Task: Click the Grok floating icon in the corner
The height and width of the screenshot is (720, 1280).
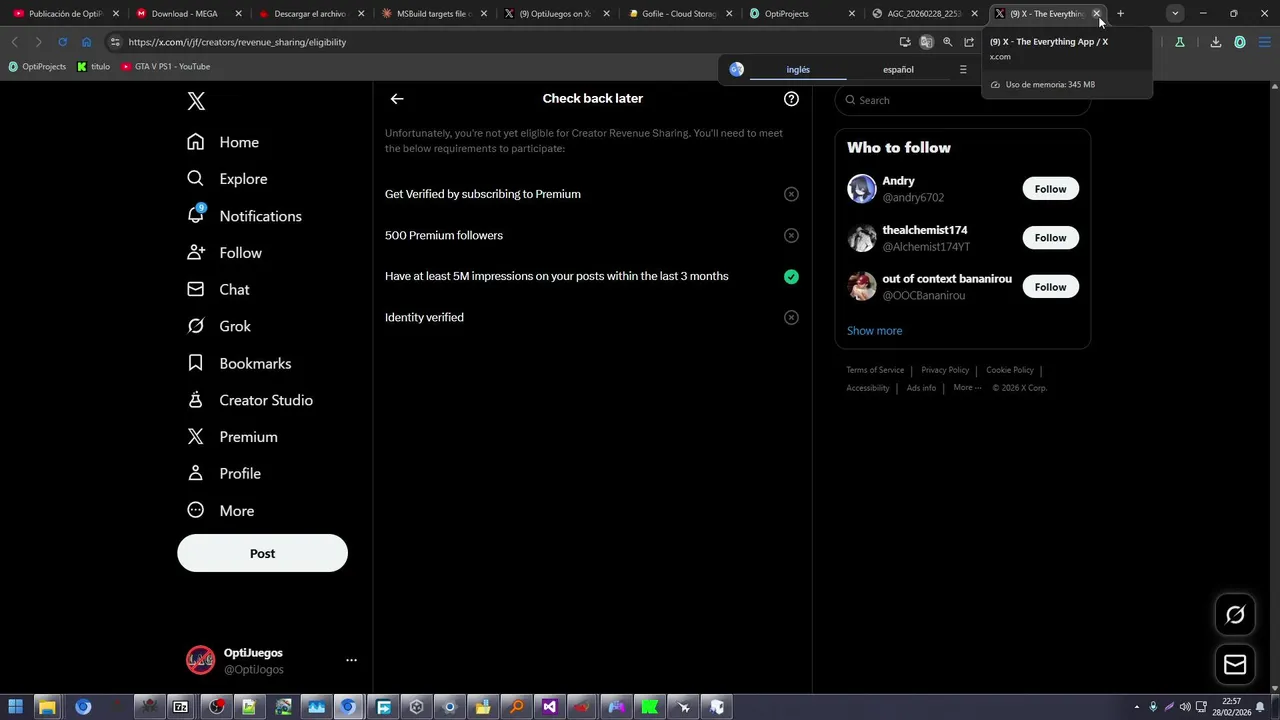Action: coord(1235,615)
